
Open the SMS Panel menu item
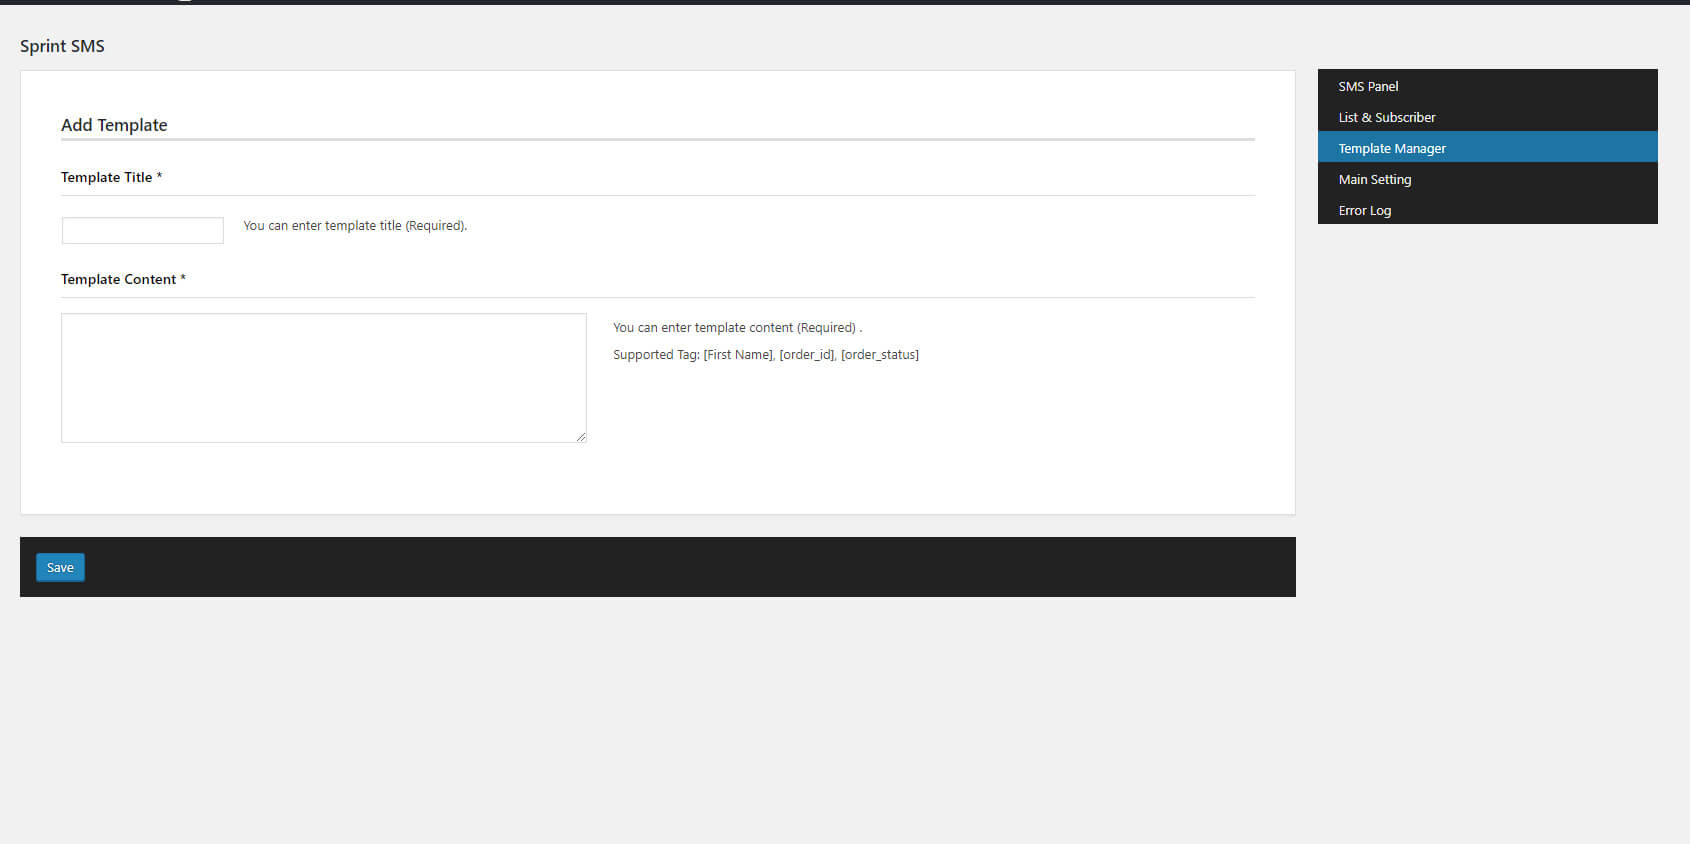click(1487, 86)
